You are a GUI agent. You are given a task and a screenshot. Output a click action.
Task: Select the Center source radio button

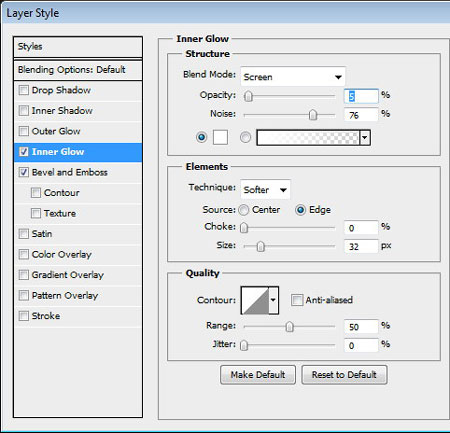click(244, 210)
